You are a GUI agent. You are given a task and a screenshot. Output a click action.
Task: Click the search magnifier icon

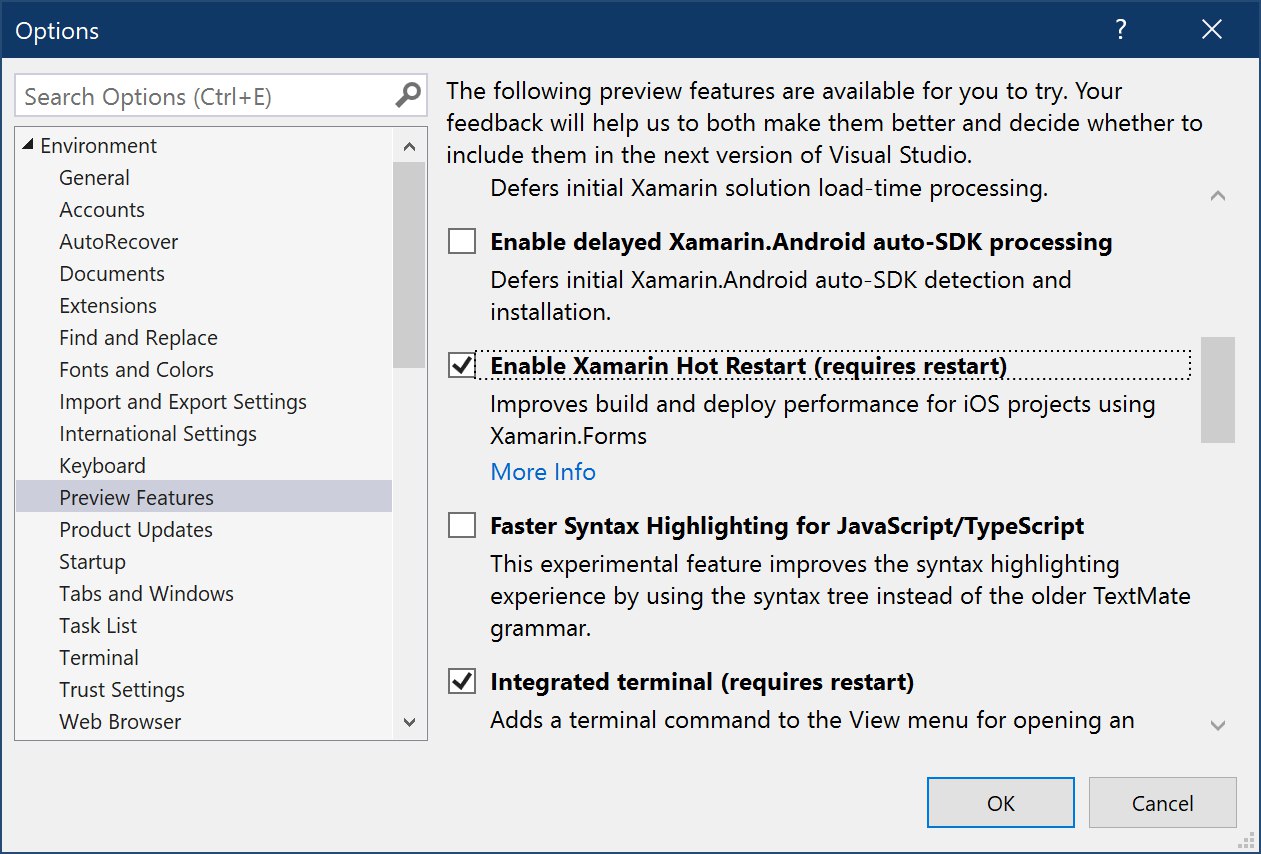point(408,96)
